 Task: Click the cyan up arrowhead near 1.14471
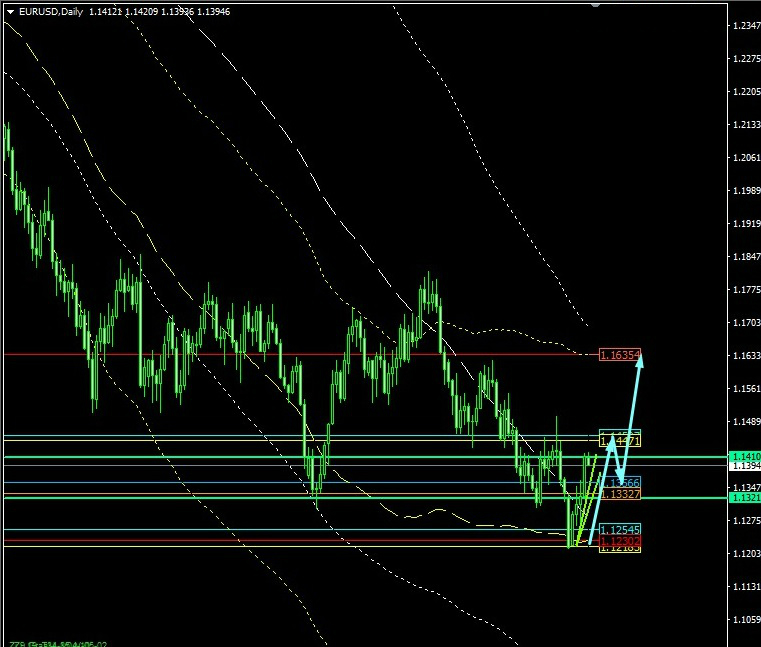(x=609, y=441)
